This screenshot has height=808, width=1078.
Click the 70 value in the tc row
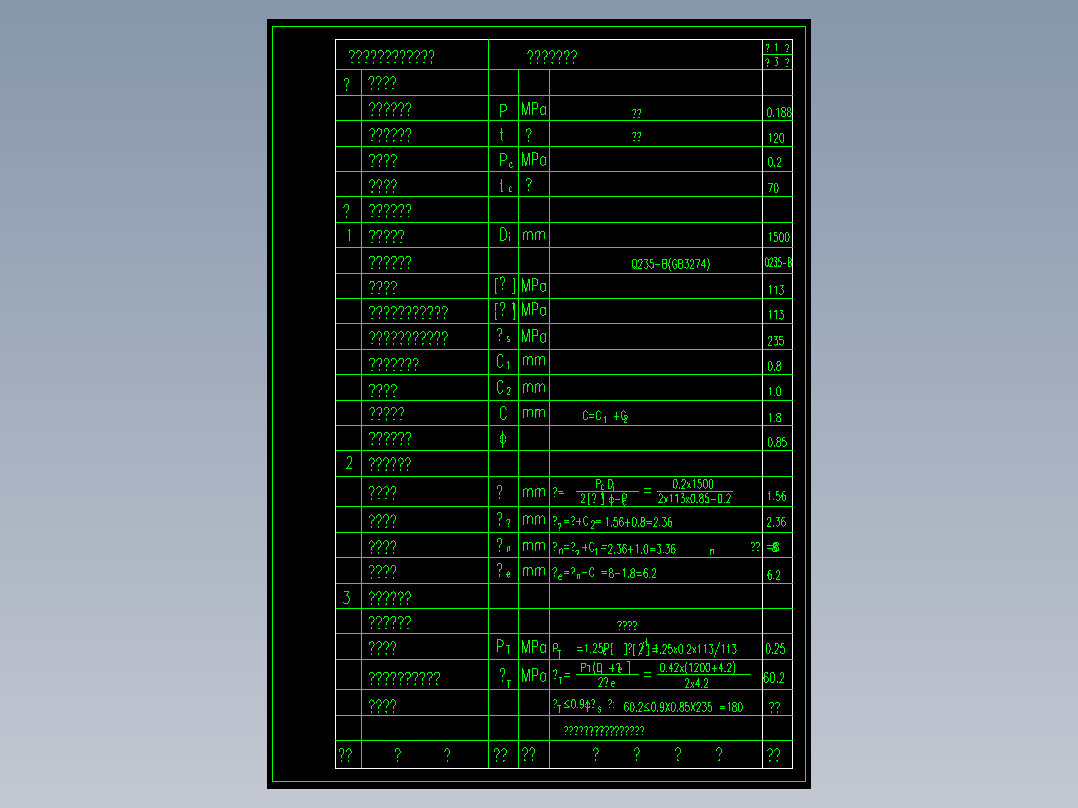(x=773, y=188)
